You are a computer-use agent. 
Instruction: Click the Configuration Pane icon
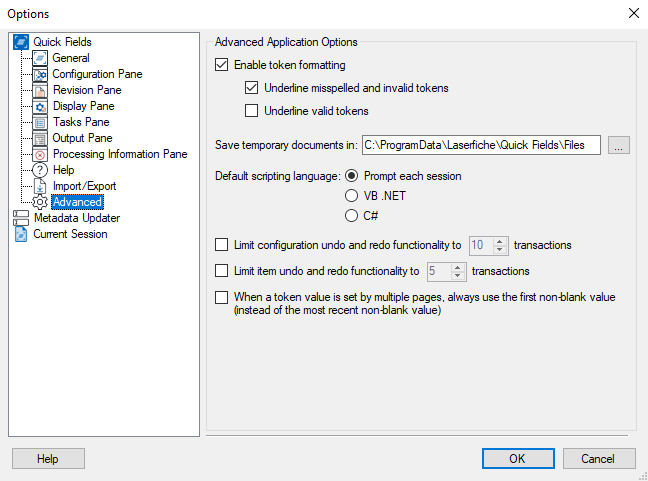[40, 74]
